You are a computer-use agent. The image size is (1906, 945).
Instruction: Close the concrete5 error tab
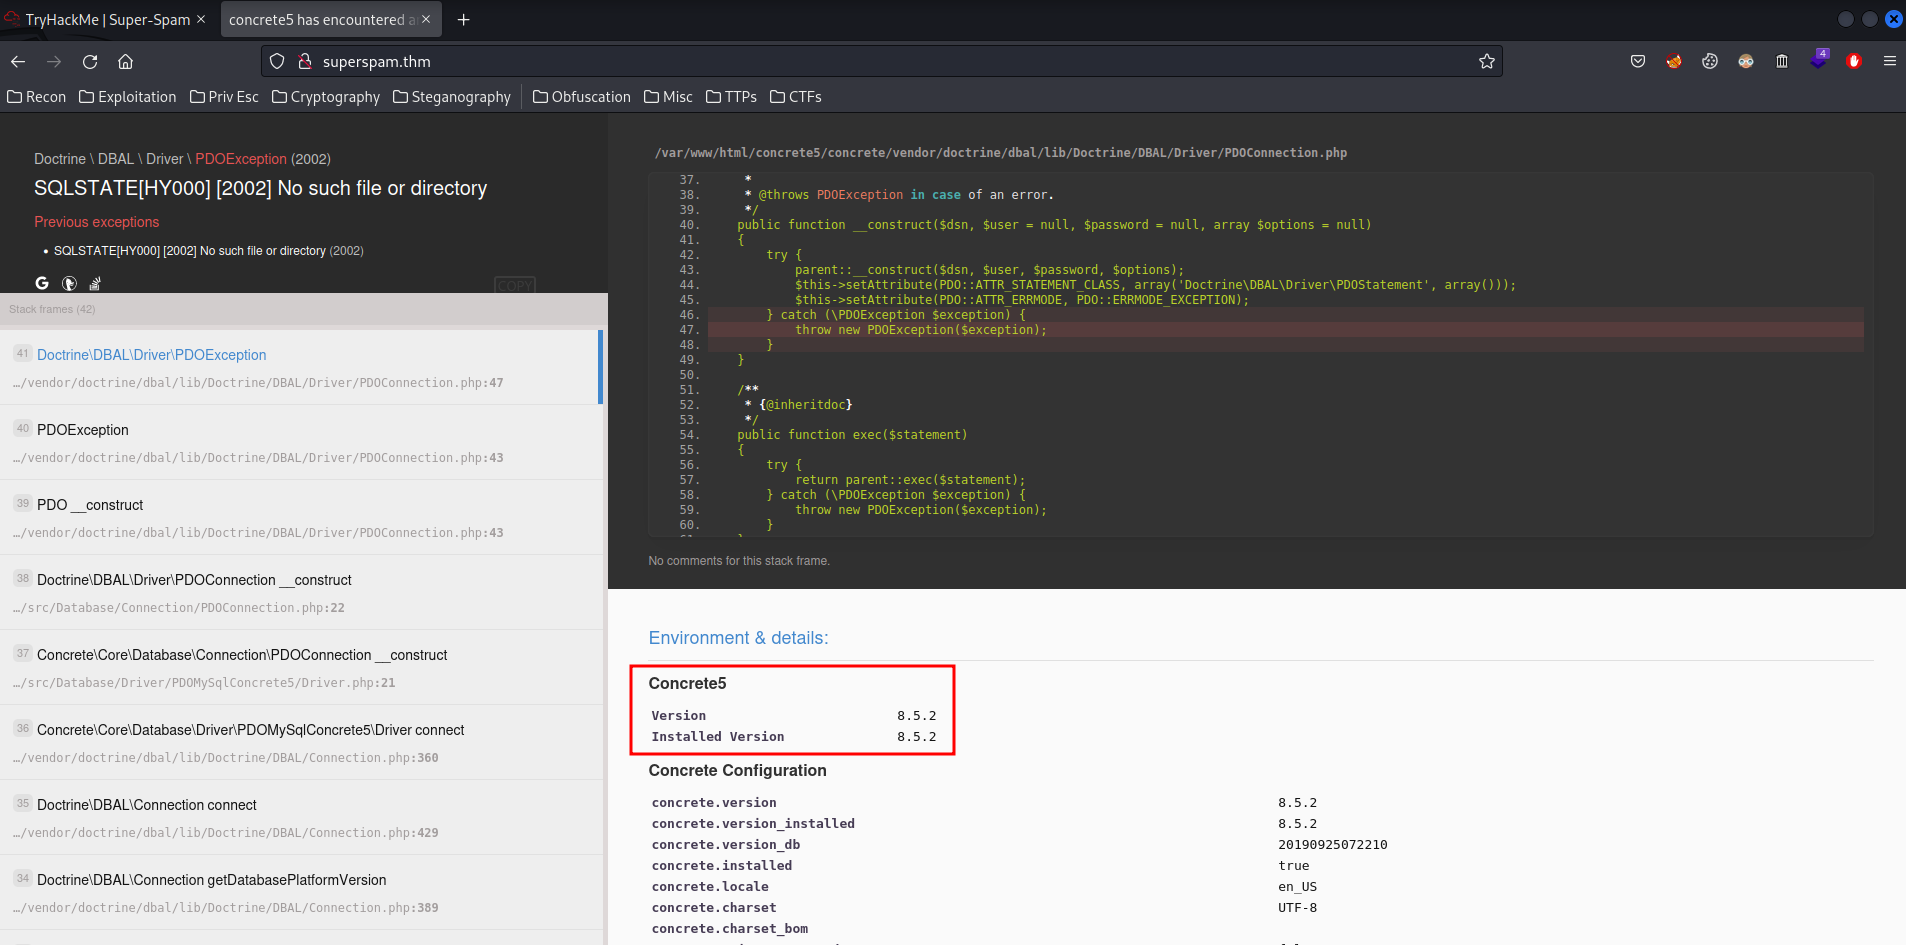[x=426, y=20]
